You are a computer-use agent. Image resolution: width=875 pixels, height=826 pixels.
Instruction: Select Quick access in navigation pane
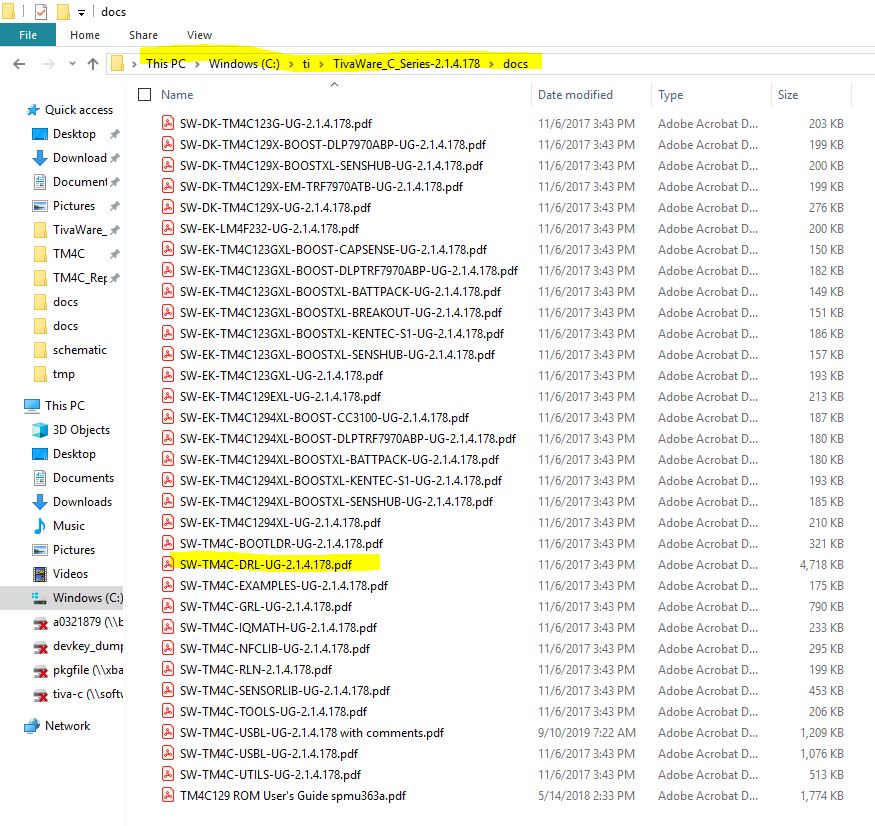pos(79,110)
